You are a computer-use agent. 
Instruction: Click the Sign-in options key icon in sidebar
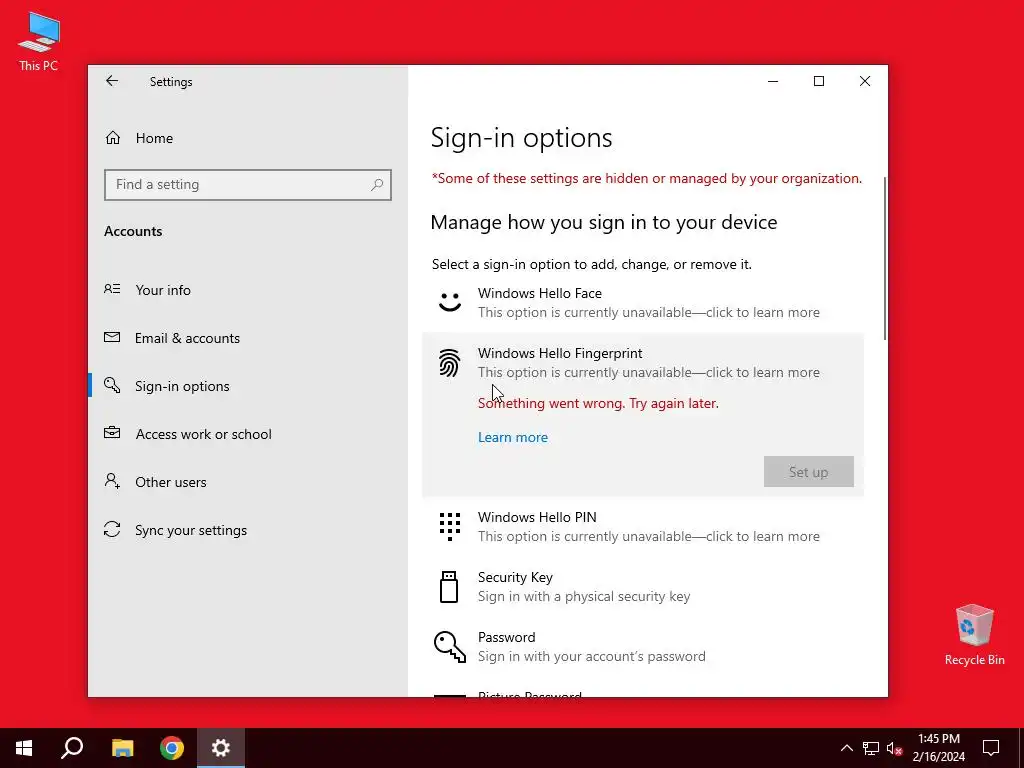pyautogui.click(x=112, y=385)
